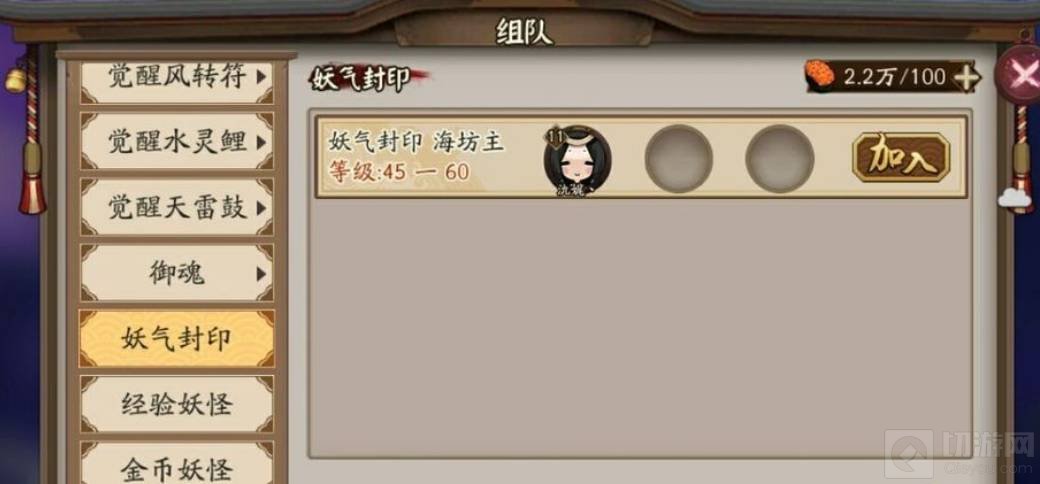Viewport: 1040px width, 484px height.
Task: Expand the 觉醒天雷鼓 category arrow
Action: click(262, 208)
